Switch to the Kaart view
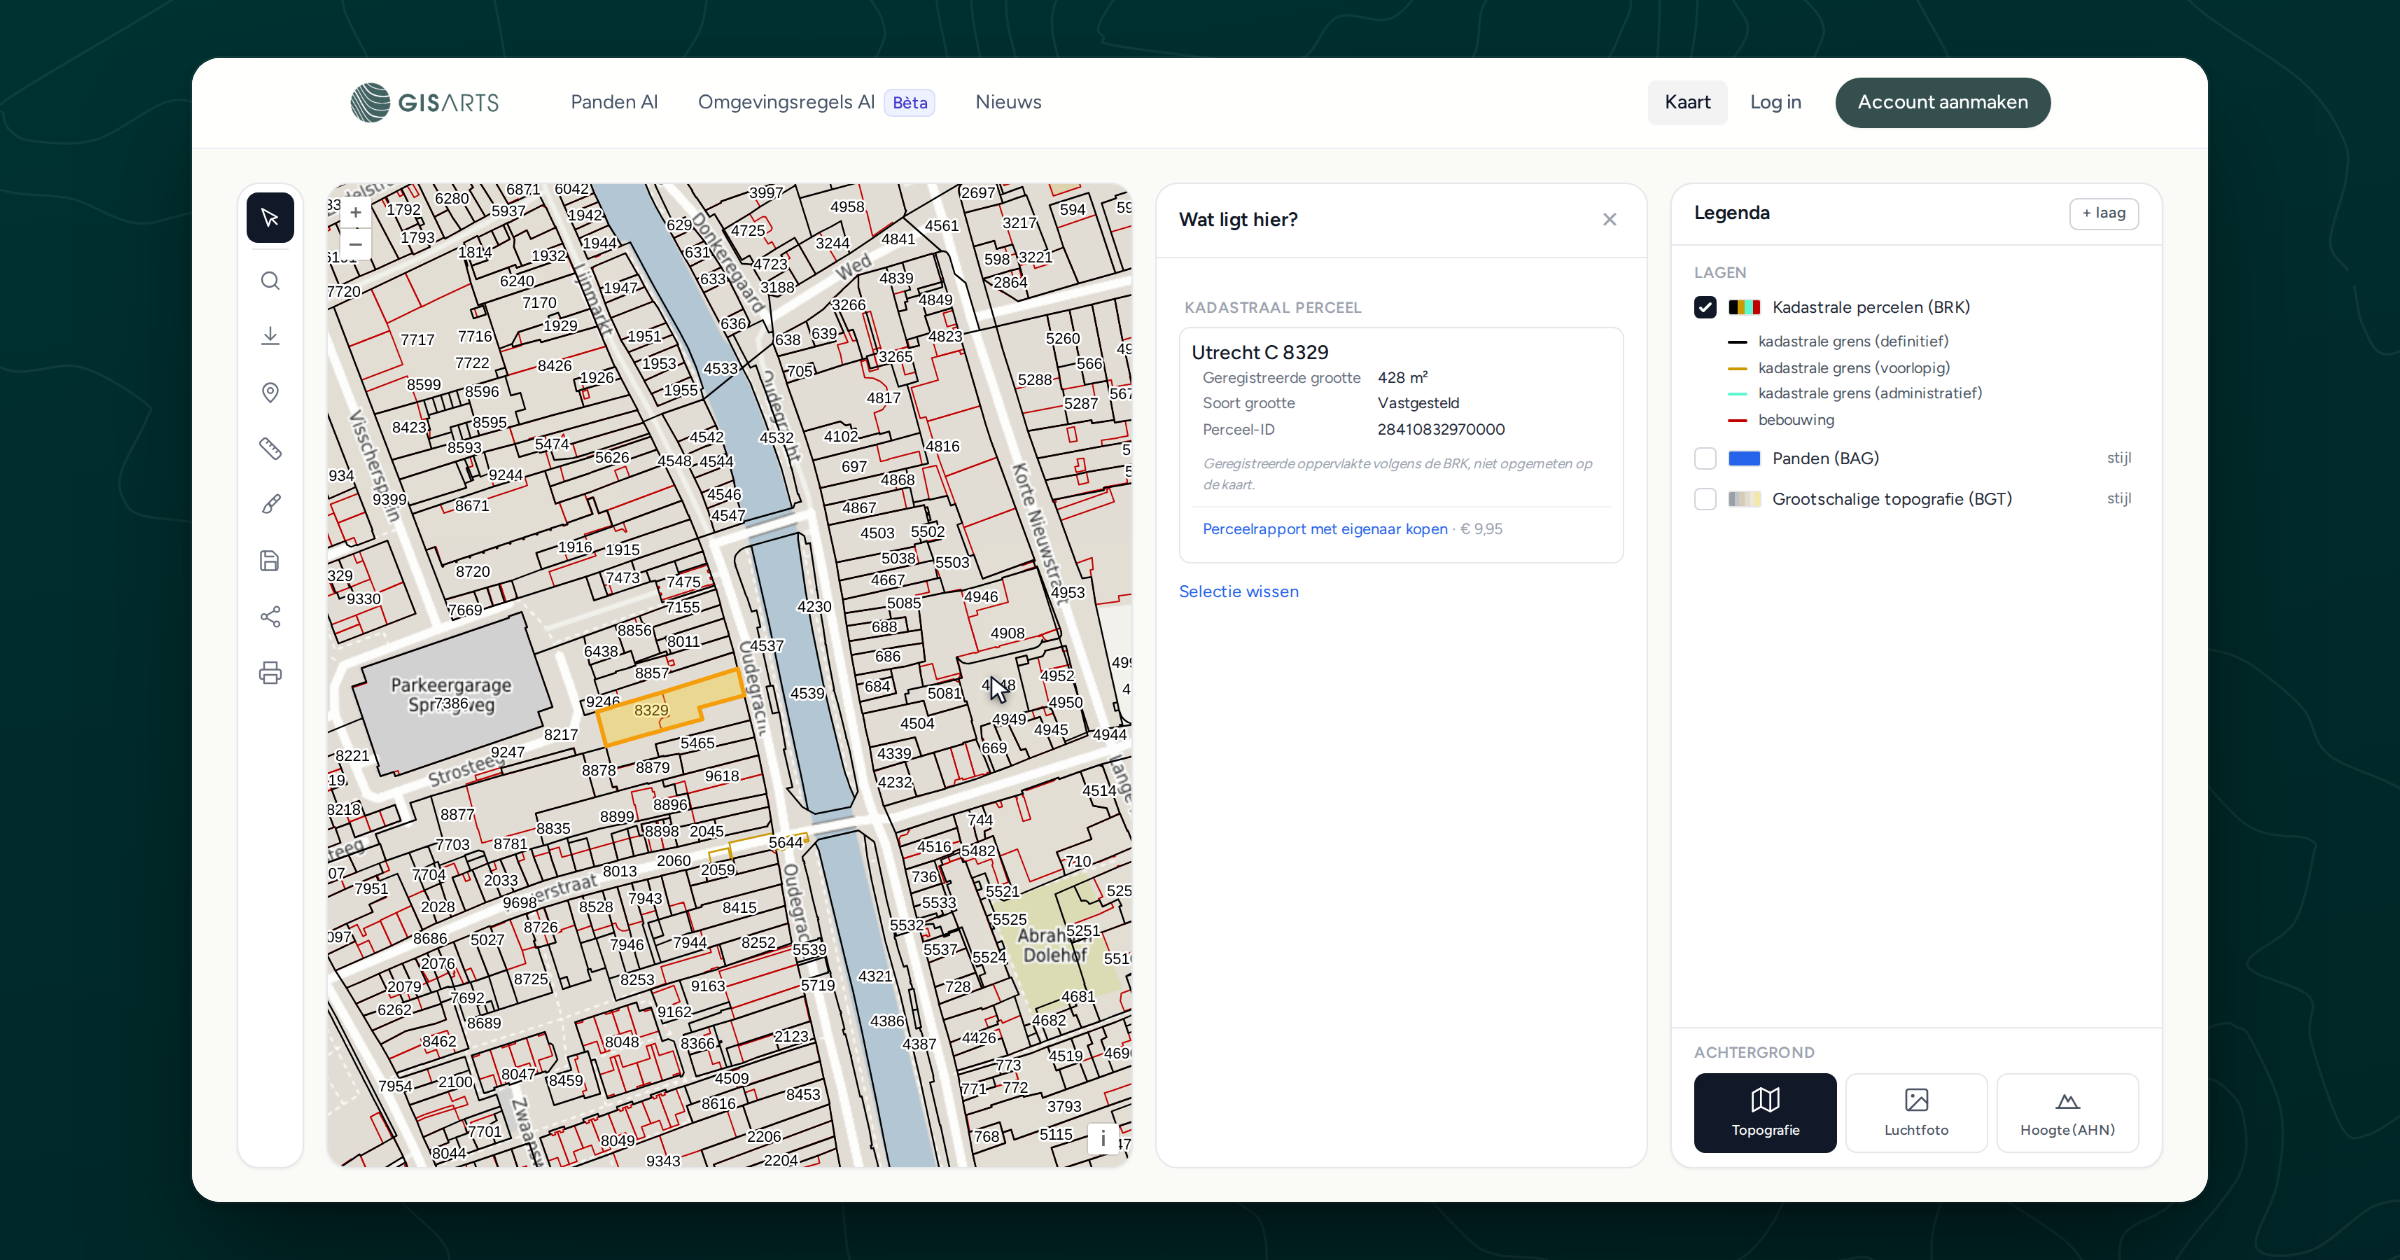 coord(1687,102)
